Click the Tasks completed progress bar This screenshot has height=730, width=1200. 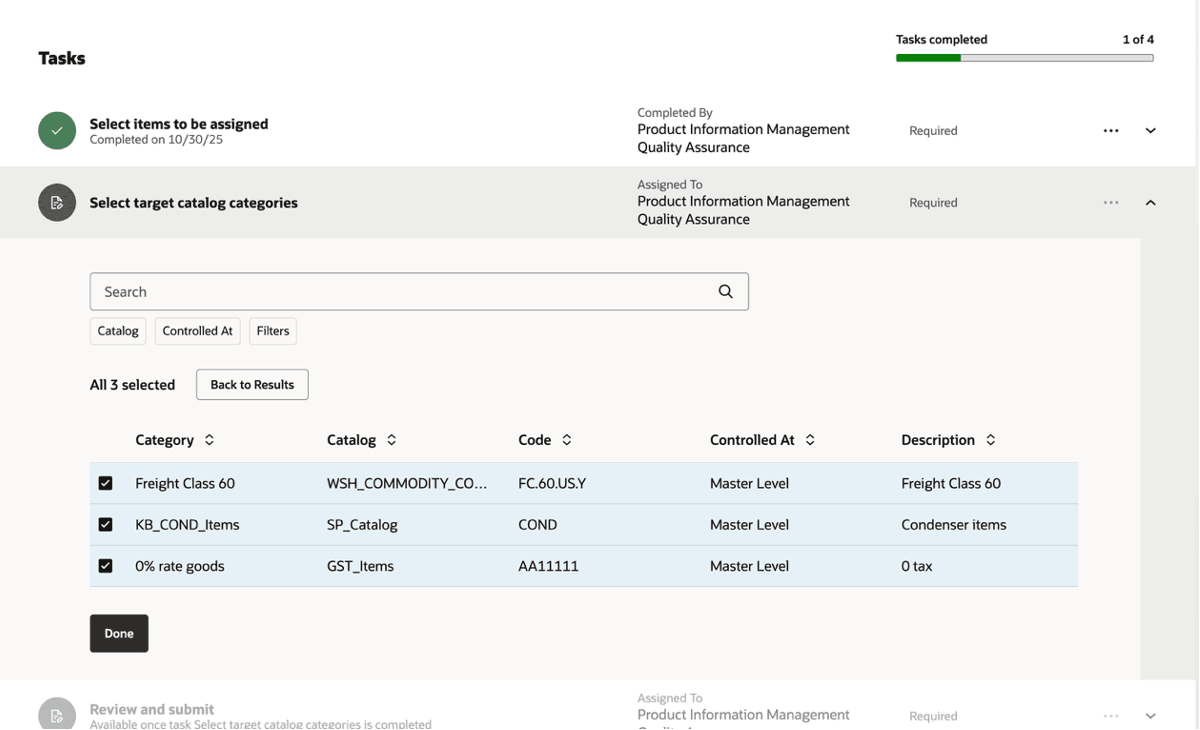pyautogui.click(x=1024, y=57)
